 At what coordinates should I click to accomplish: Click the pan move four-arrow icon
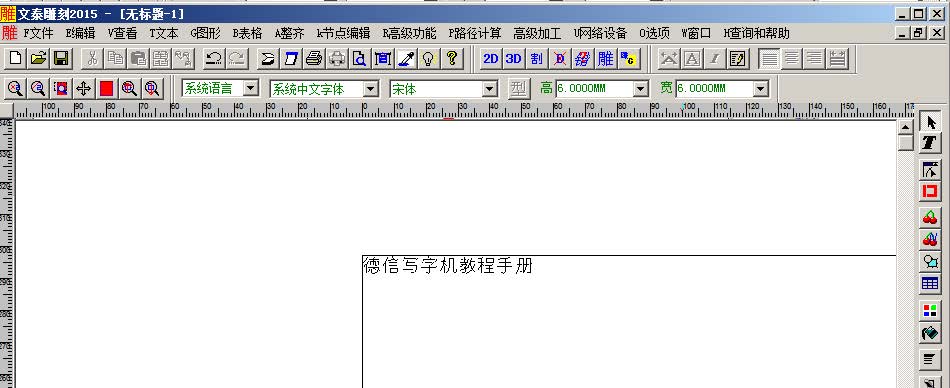click(84, 89)
